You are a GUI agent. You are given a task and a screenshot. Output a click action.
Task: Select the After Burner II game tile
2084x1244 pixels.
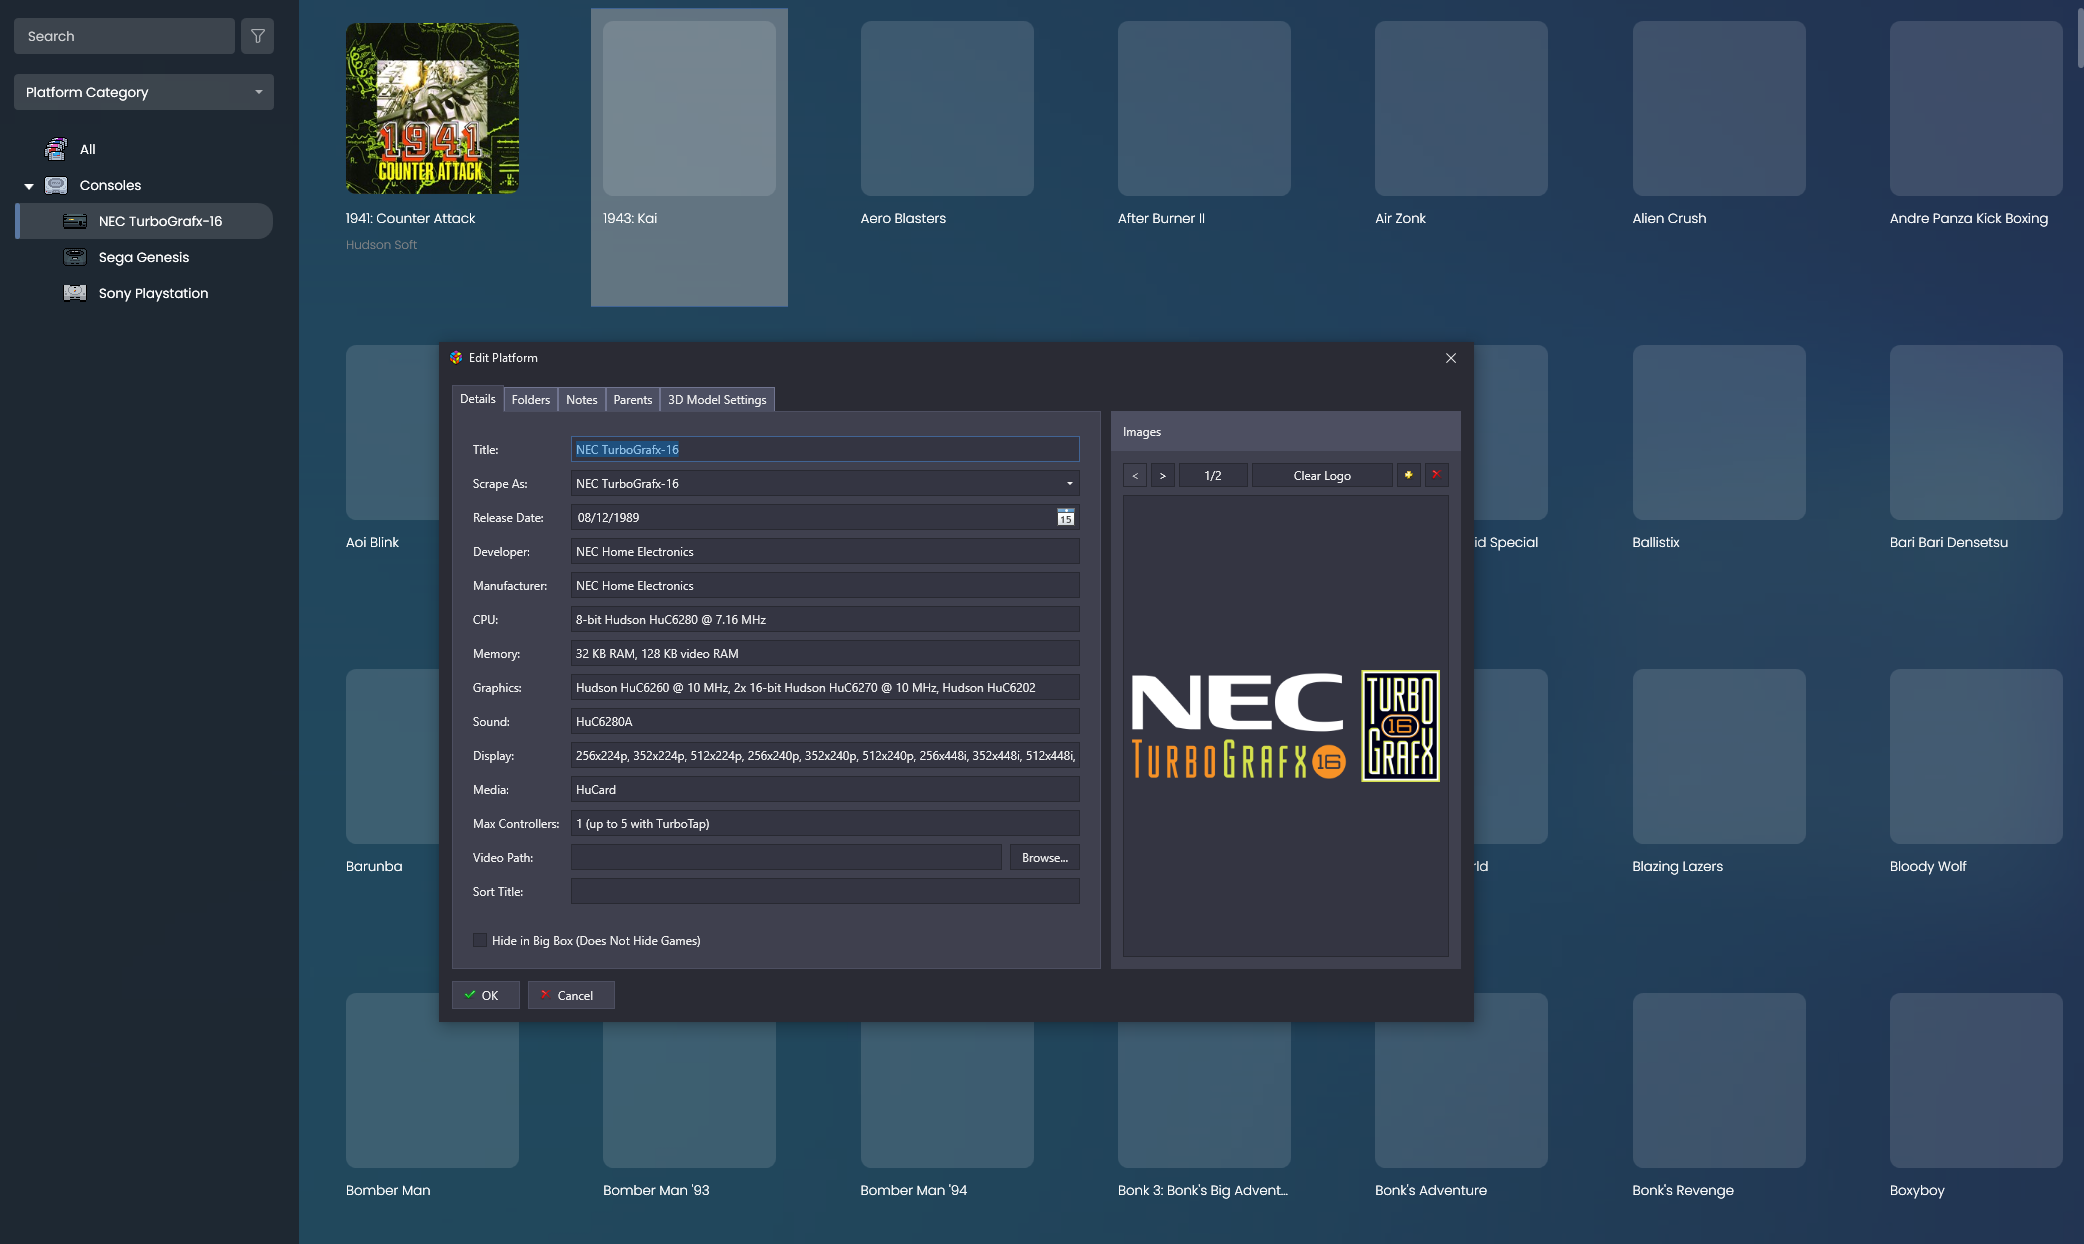pyautogui.click(x=1204, y=108)
